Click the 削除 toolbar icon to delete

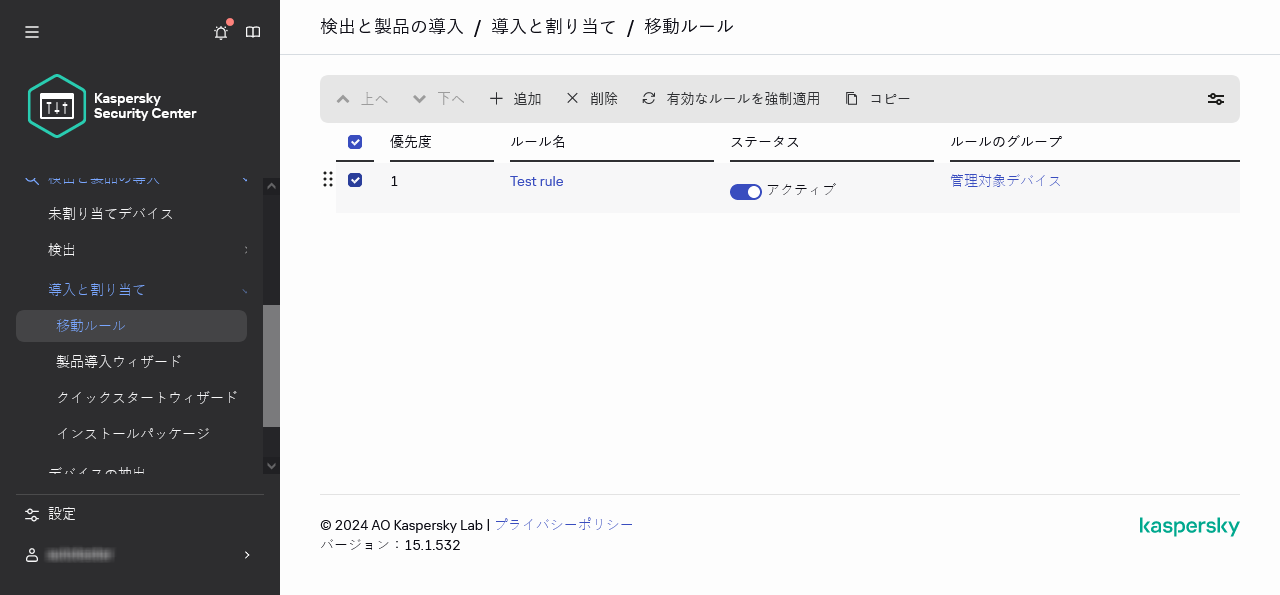[572, 99]
